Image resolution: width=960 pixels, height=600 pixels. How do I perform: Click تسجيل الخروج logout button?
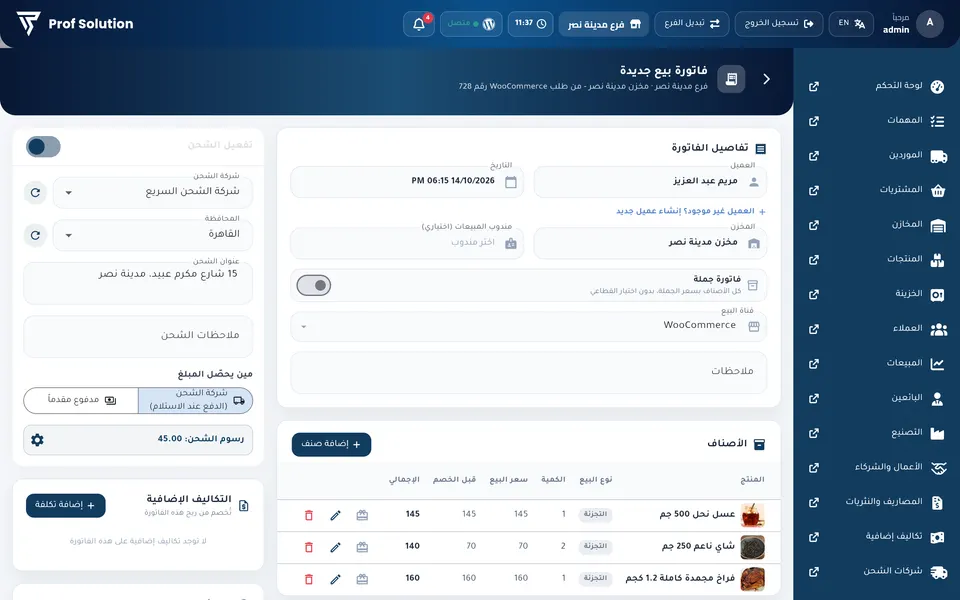tap(779, 24)
